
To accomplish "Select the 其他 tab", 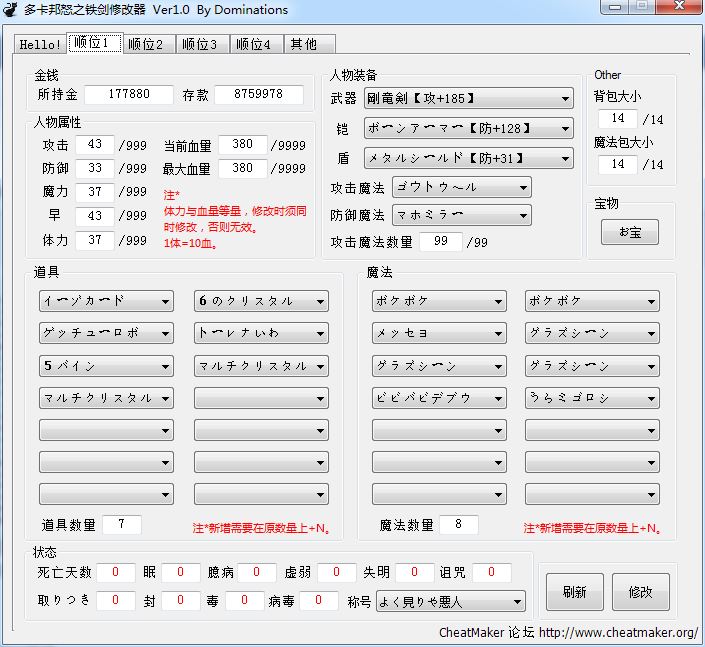I will pos(308,44).
